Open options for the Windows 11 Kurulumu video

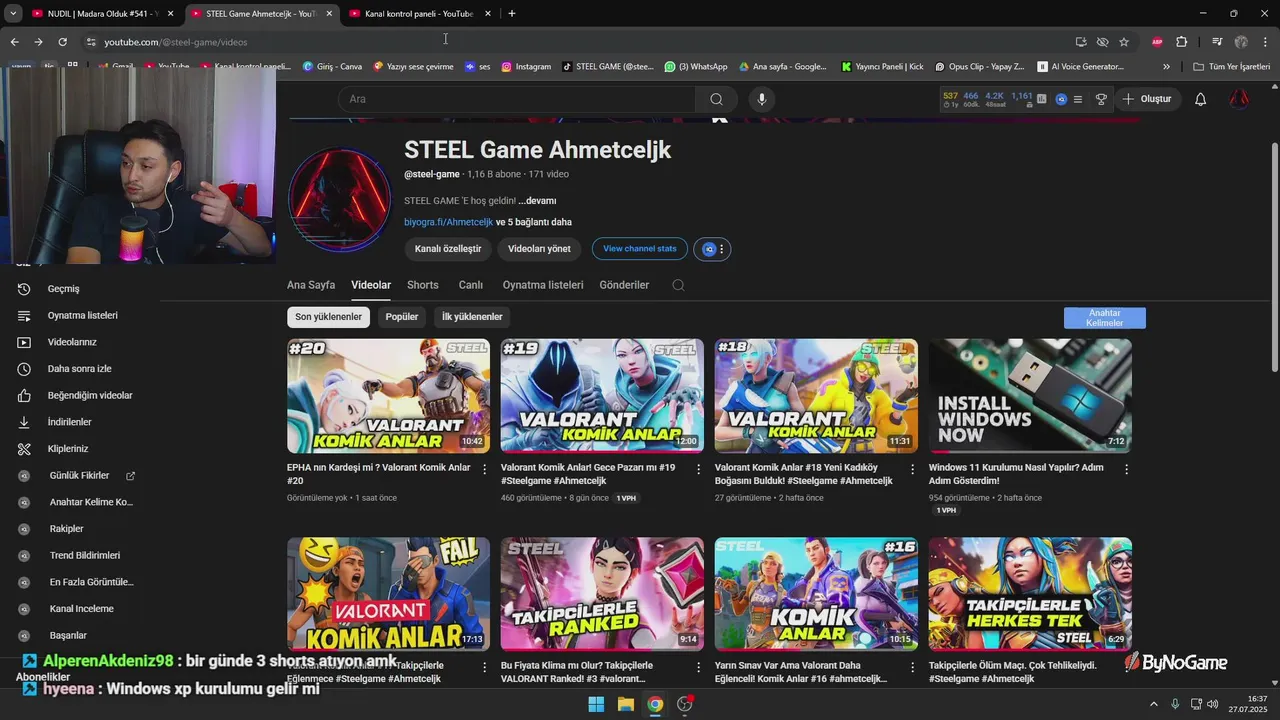[1126, 469]
